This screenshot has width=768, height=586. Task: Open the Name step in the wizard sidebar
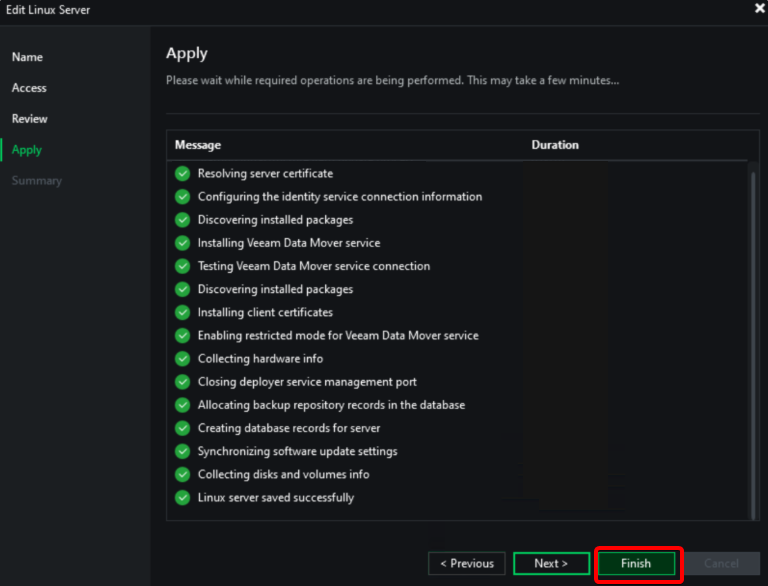point(27,58)
